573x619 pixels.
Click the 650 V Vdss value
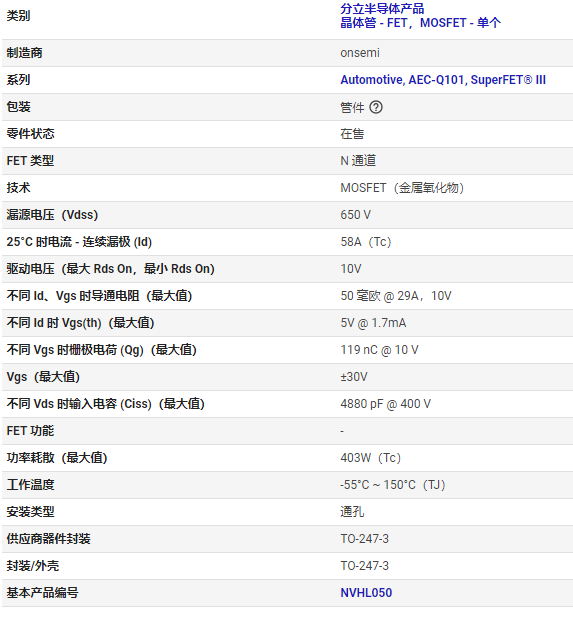pyautogui.click(x=355, y=215)
